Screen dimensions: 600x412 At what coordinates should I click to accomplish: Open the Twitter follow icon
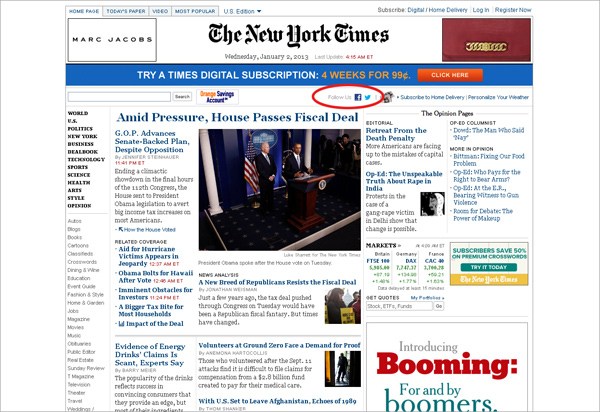pyautogui.click(x=368, y=97)
